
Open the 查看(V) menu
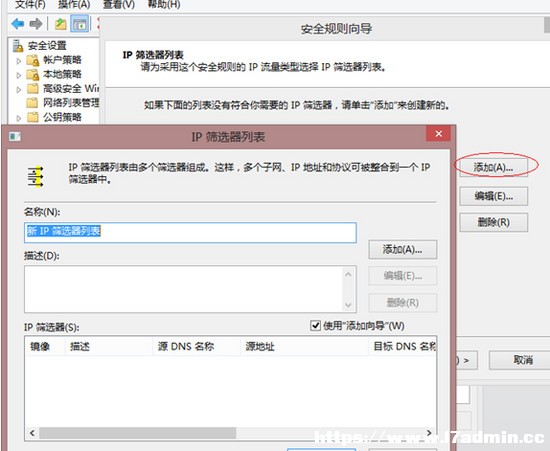pos(119,5)
